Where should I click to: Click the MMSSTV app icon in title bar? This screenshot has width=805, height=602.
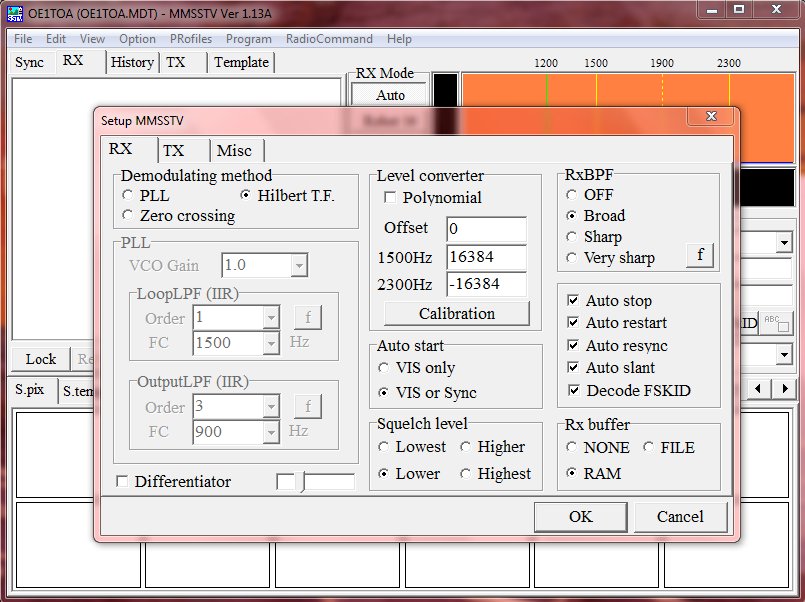coord(14,10)
